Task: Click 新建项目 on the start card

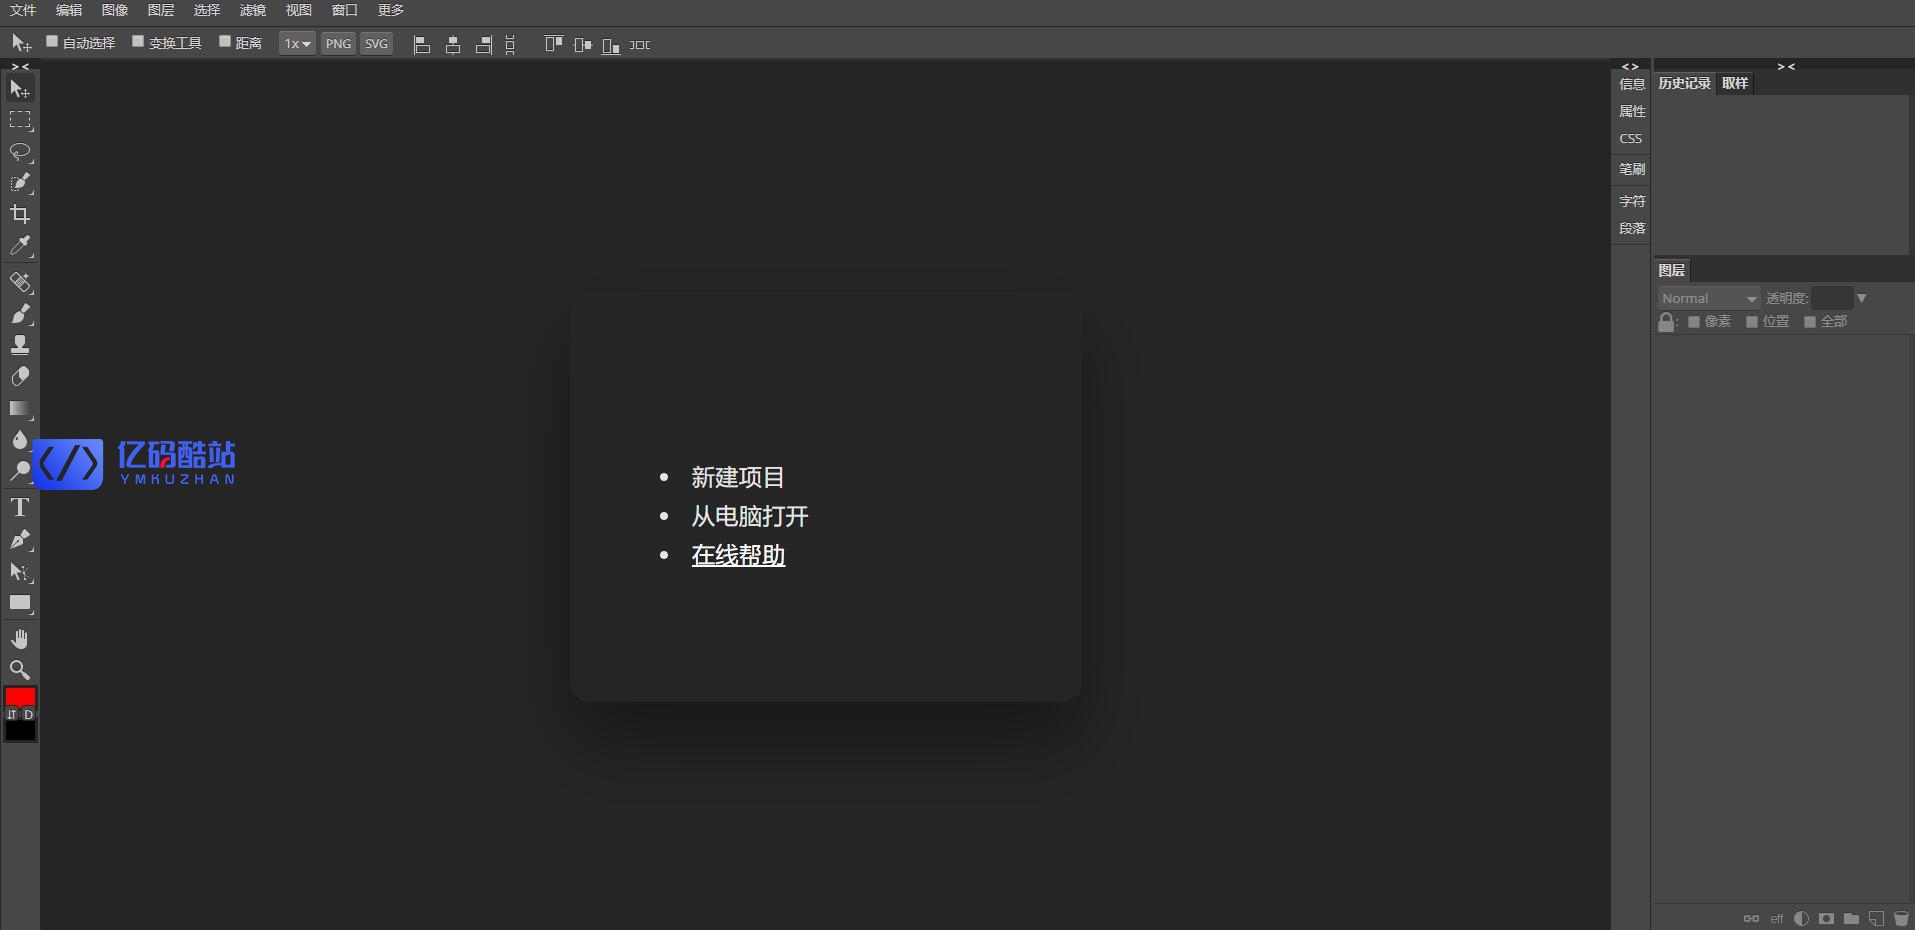Action: tap(738, 477)
